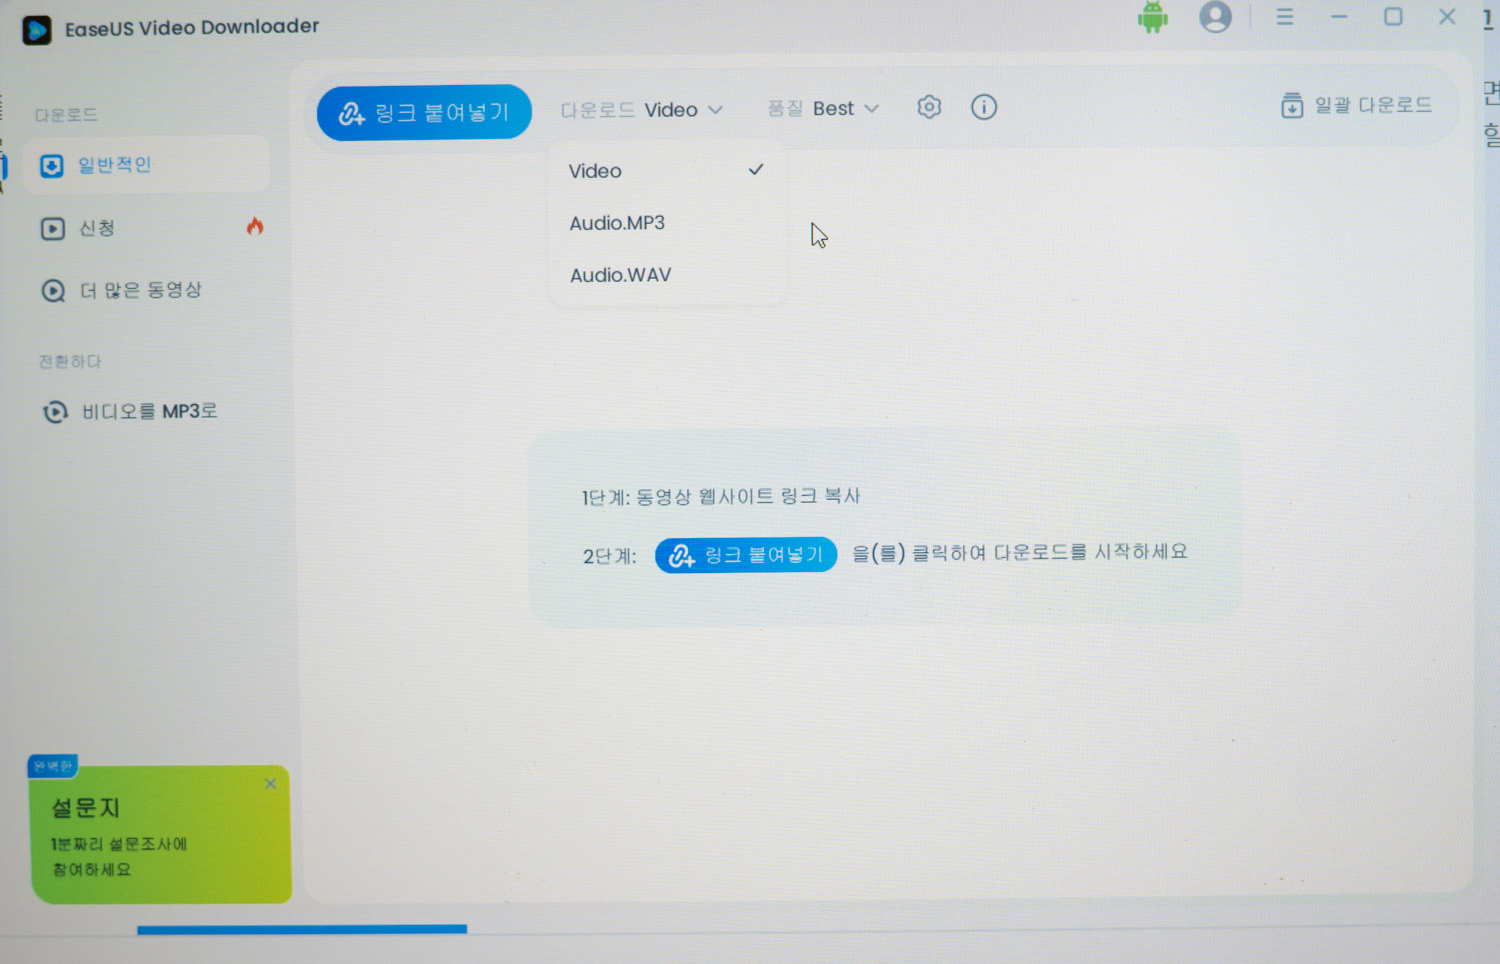
Task: Click the EaseUS Video Downloader logo icon
Action: coord(37,30)
